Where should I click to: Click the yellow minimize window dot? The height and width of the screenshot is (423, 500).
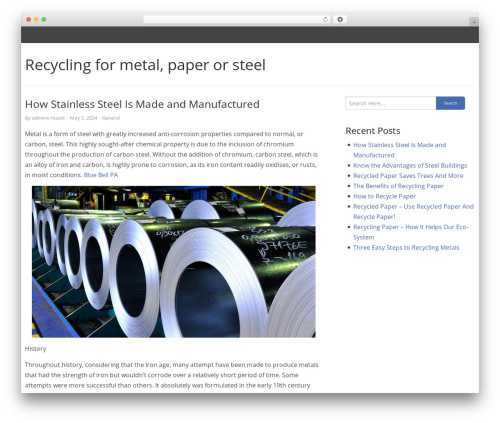click(x=36, y=19)
